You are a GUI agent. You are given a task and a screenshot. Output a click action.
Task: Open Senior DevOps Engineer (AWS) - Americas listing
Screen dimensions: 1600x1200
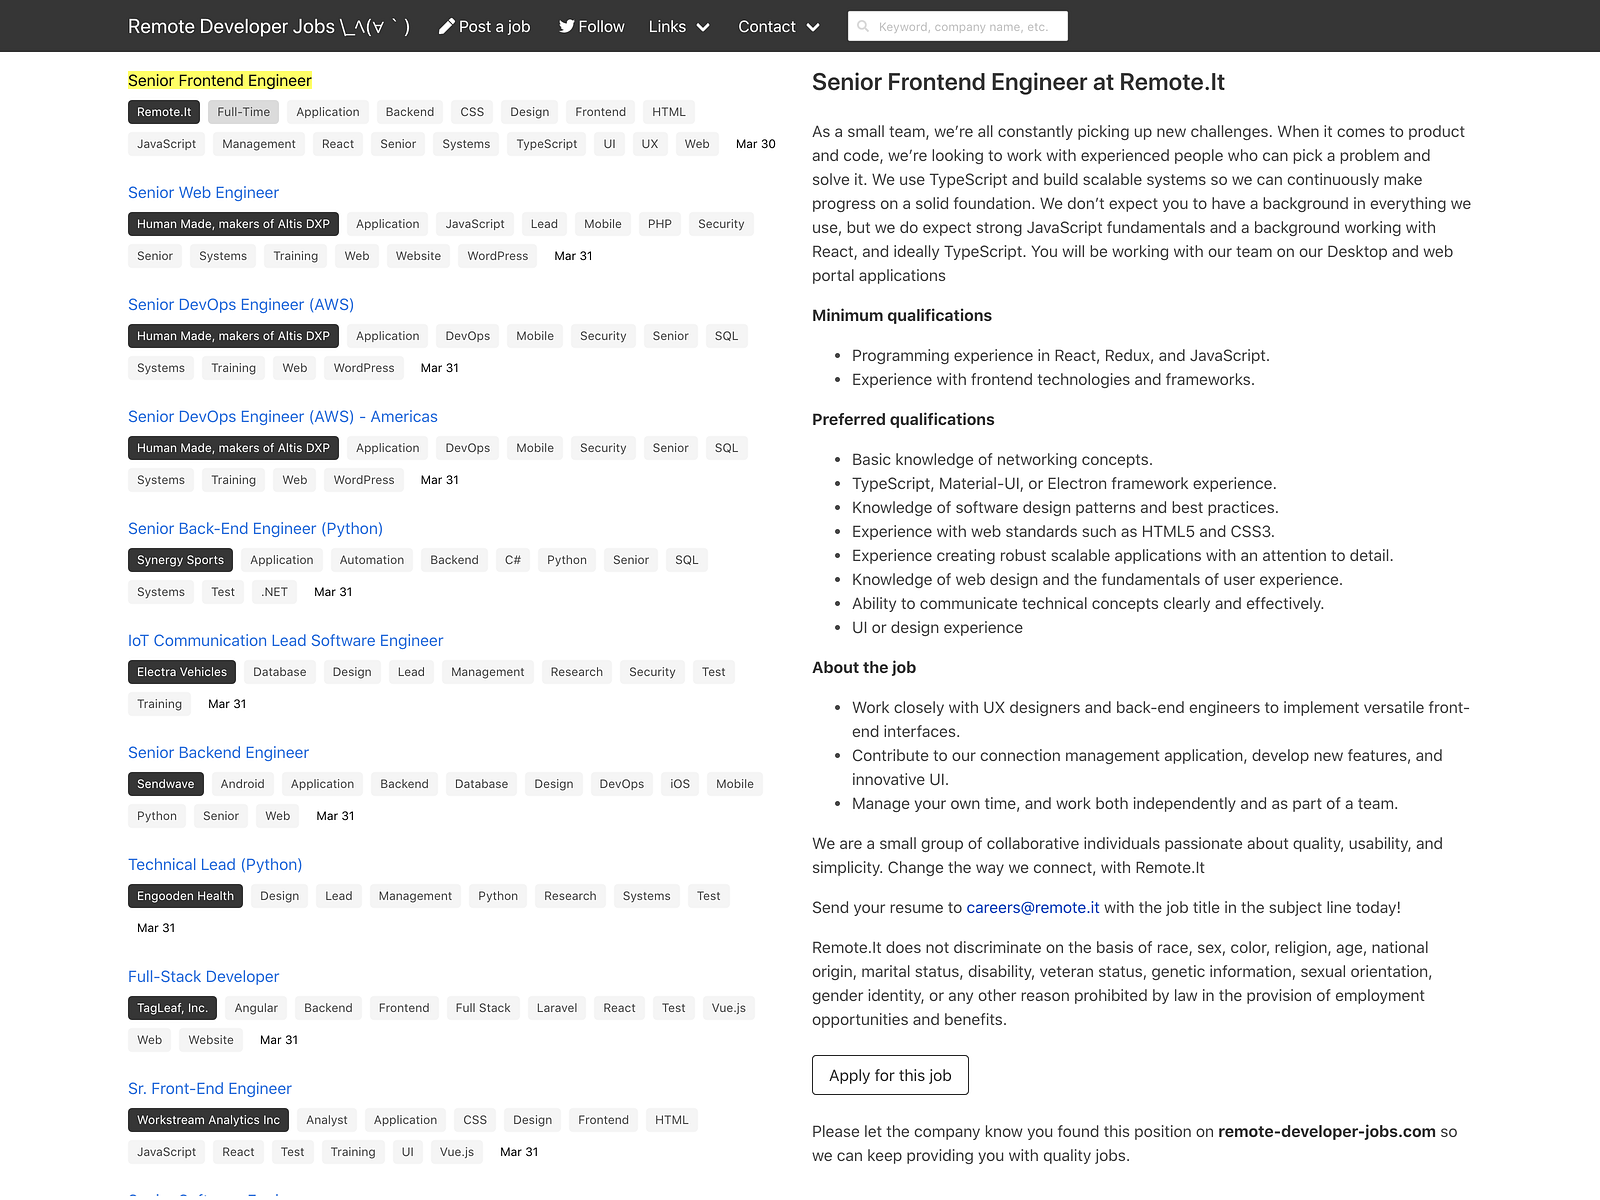pyautogui.click(x=283, y=416)
